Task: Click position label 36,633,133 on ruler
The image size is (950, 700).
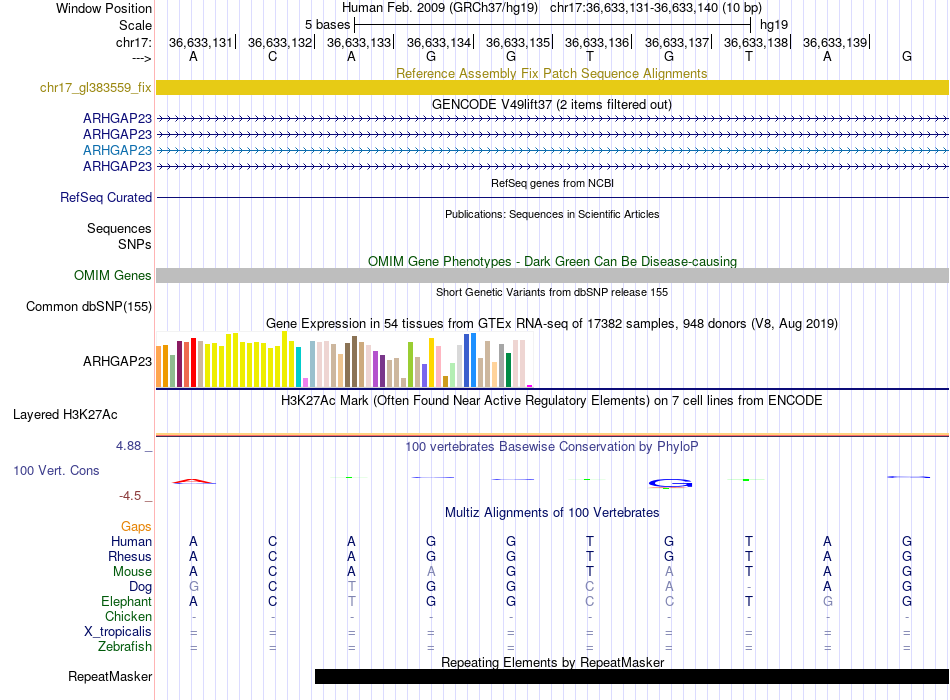Action: pos(359,42)
